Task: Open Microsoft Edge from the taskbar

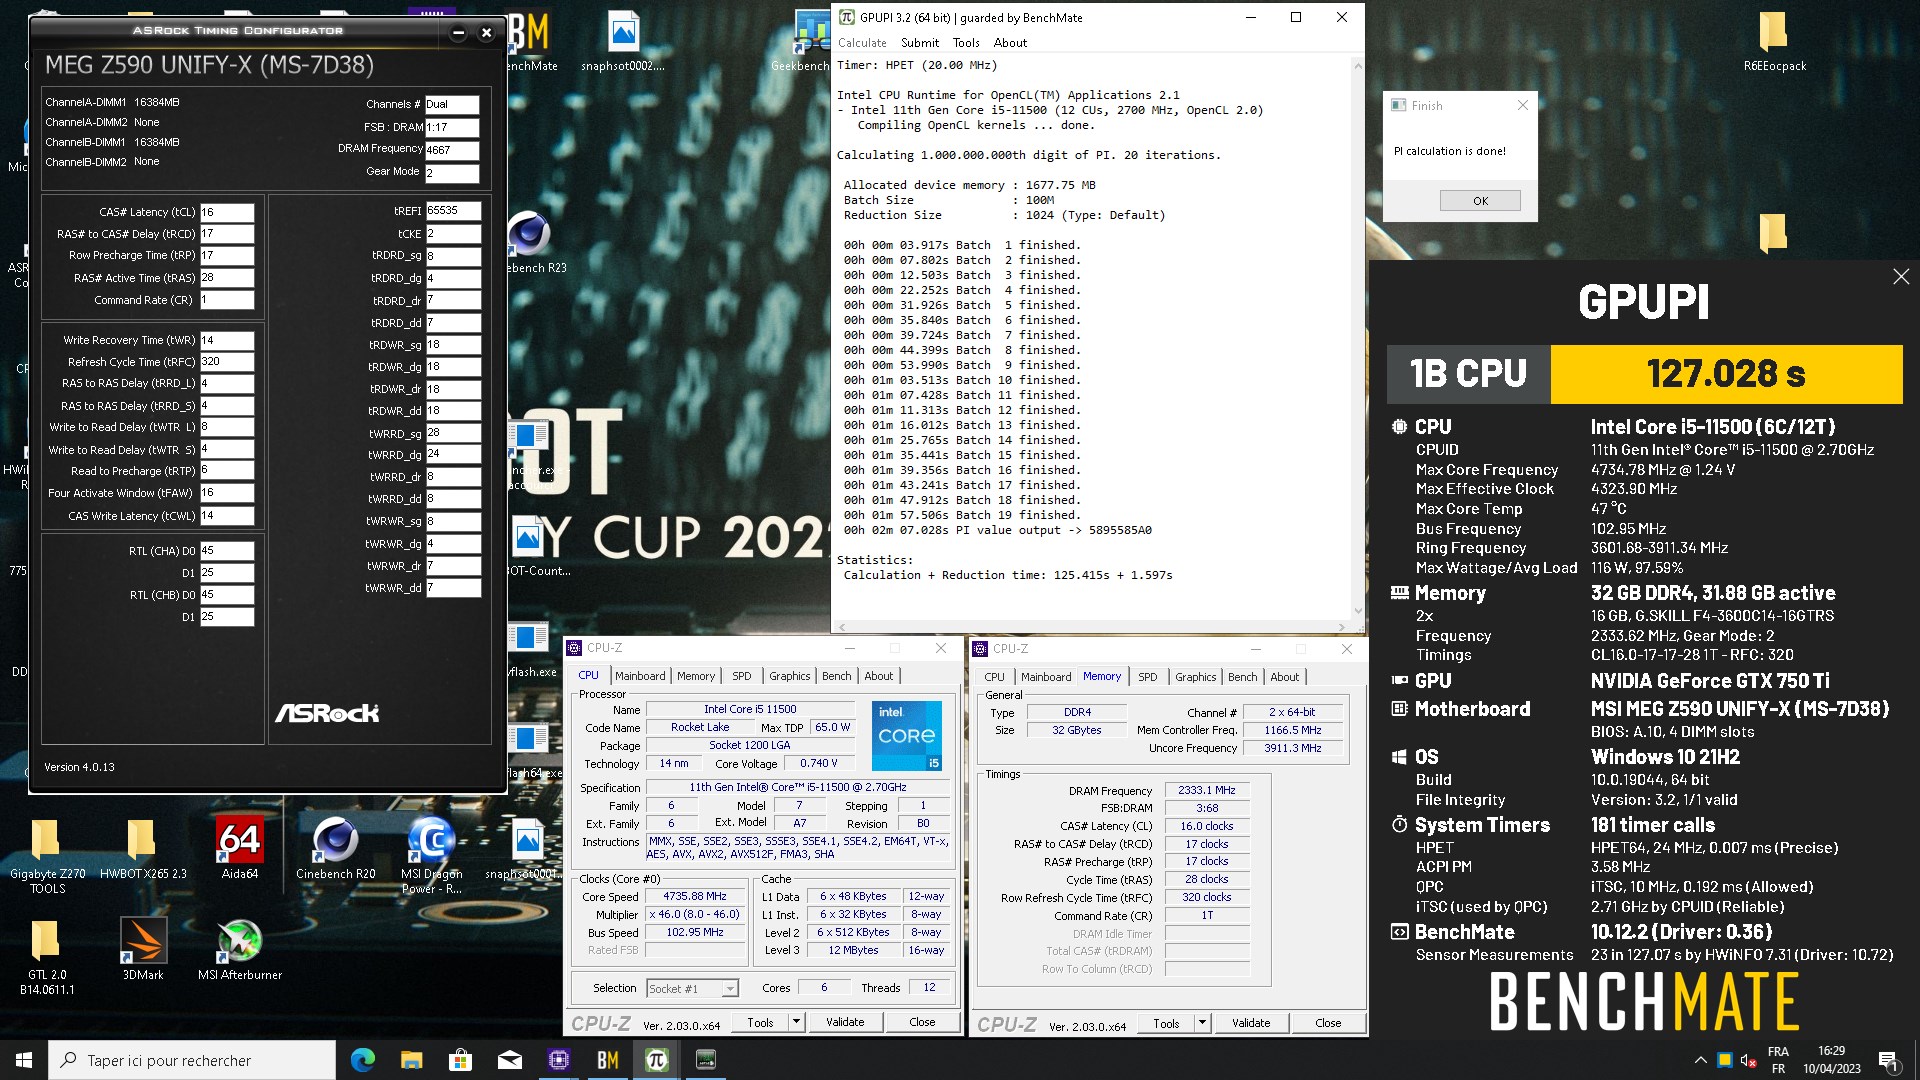Action: (363, 1060)
